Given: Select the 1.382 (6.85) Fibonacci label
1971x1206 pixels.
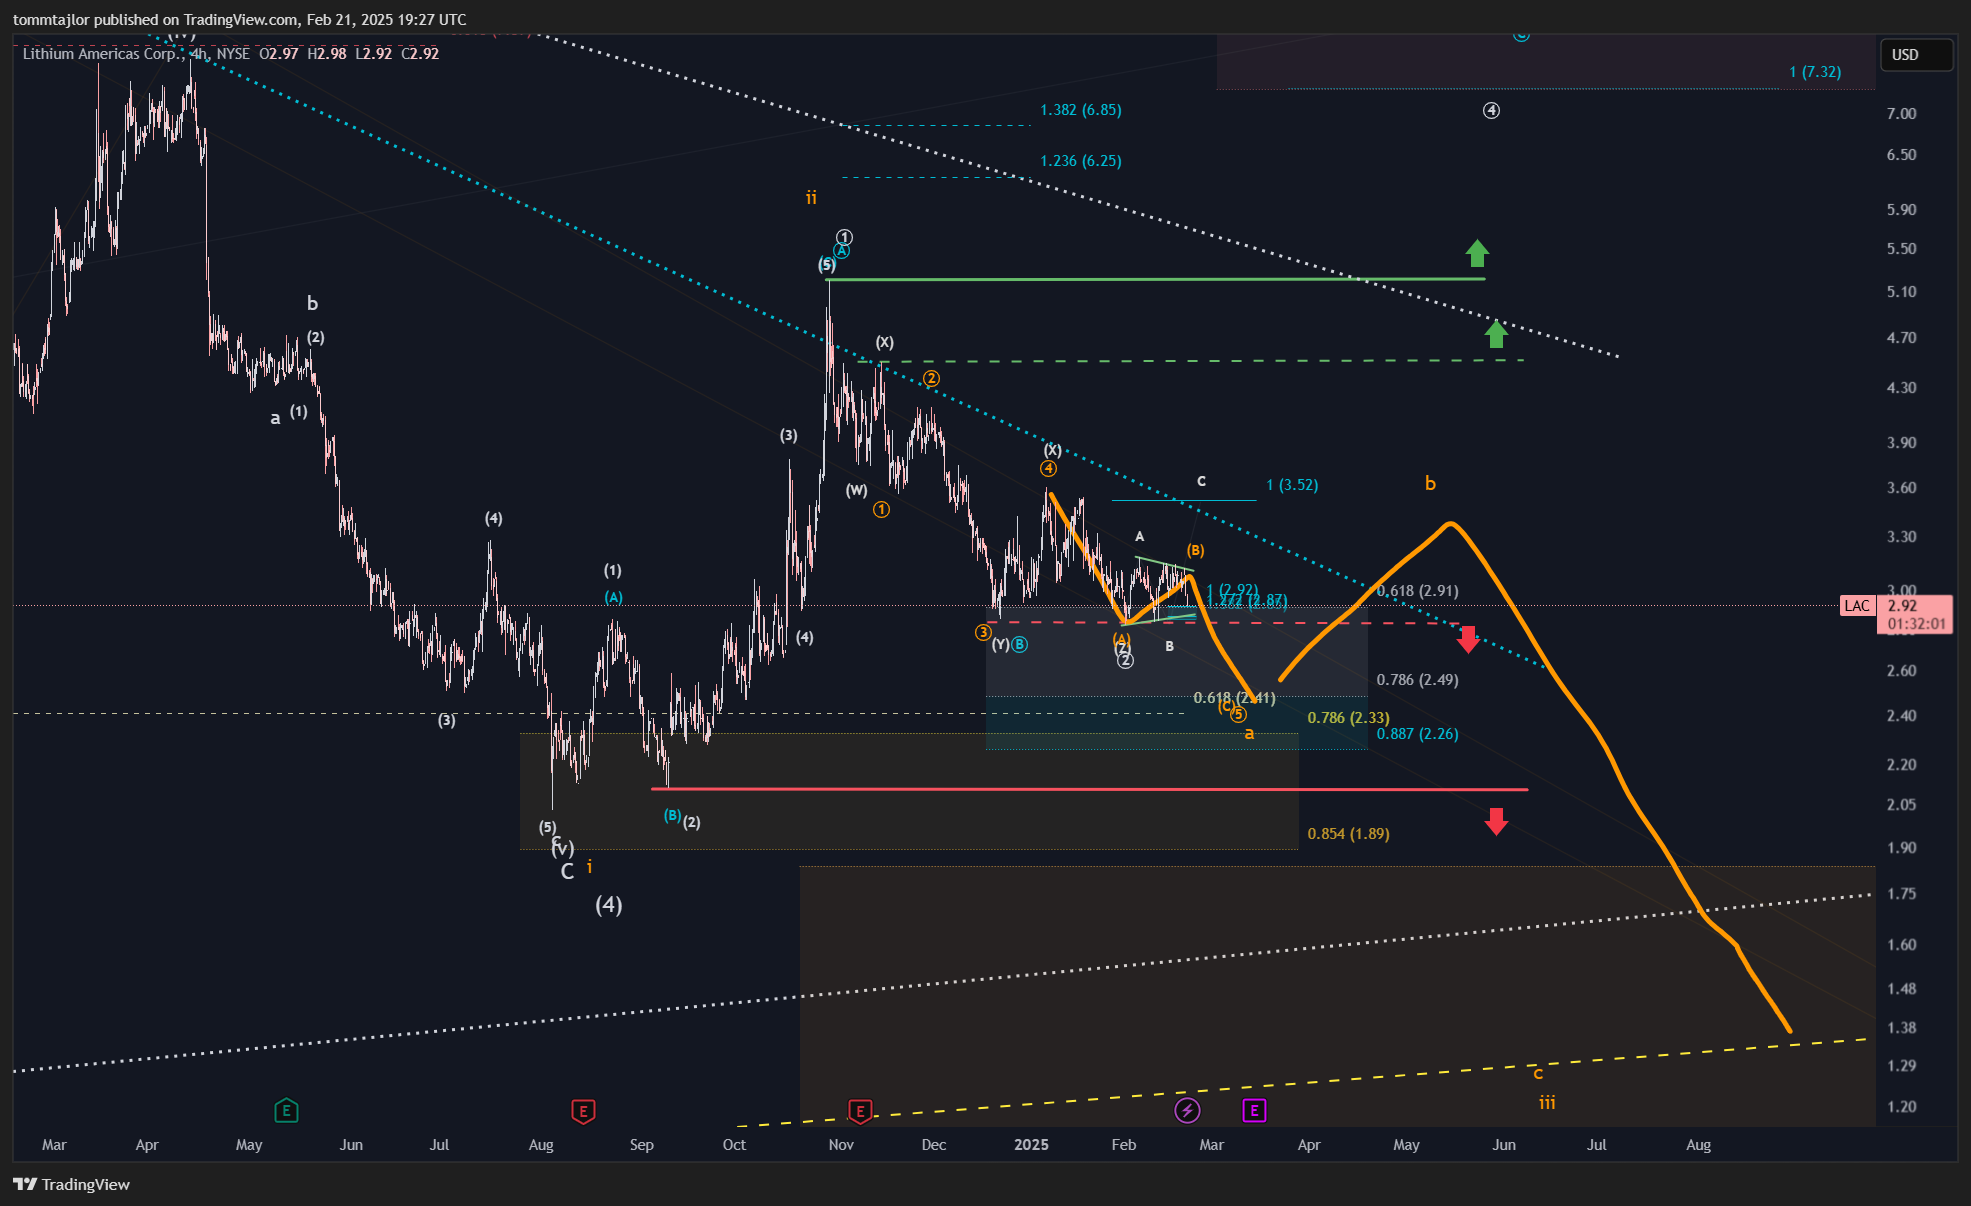Looking at the screenshot, I should pos(1081,110).
